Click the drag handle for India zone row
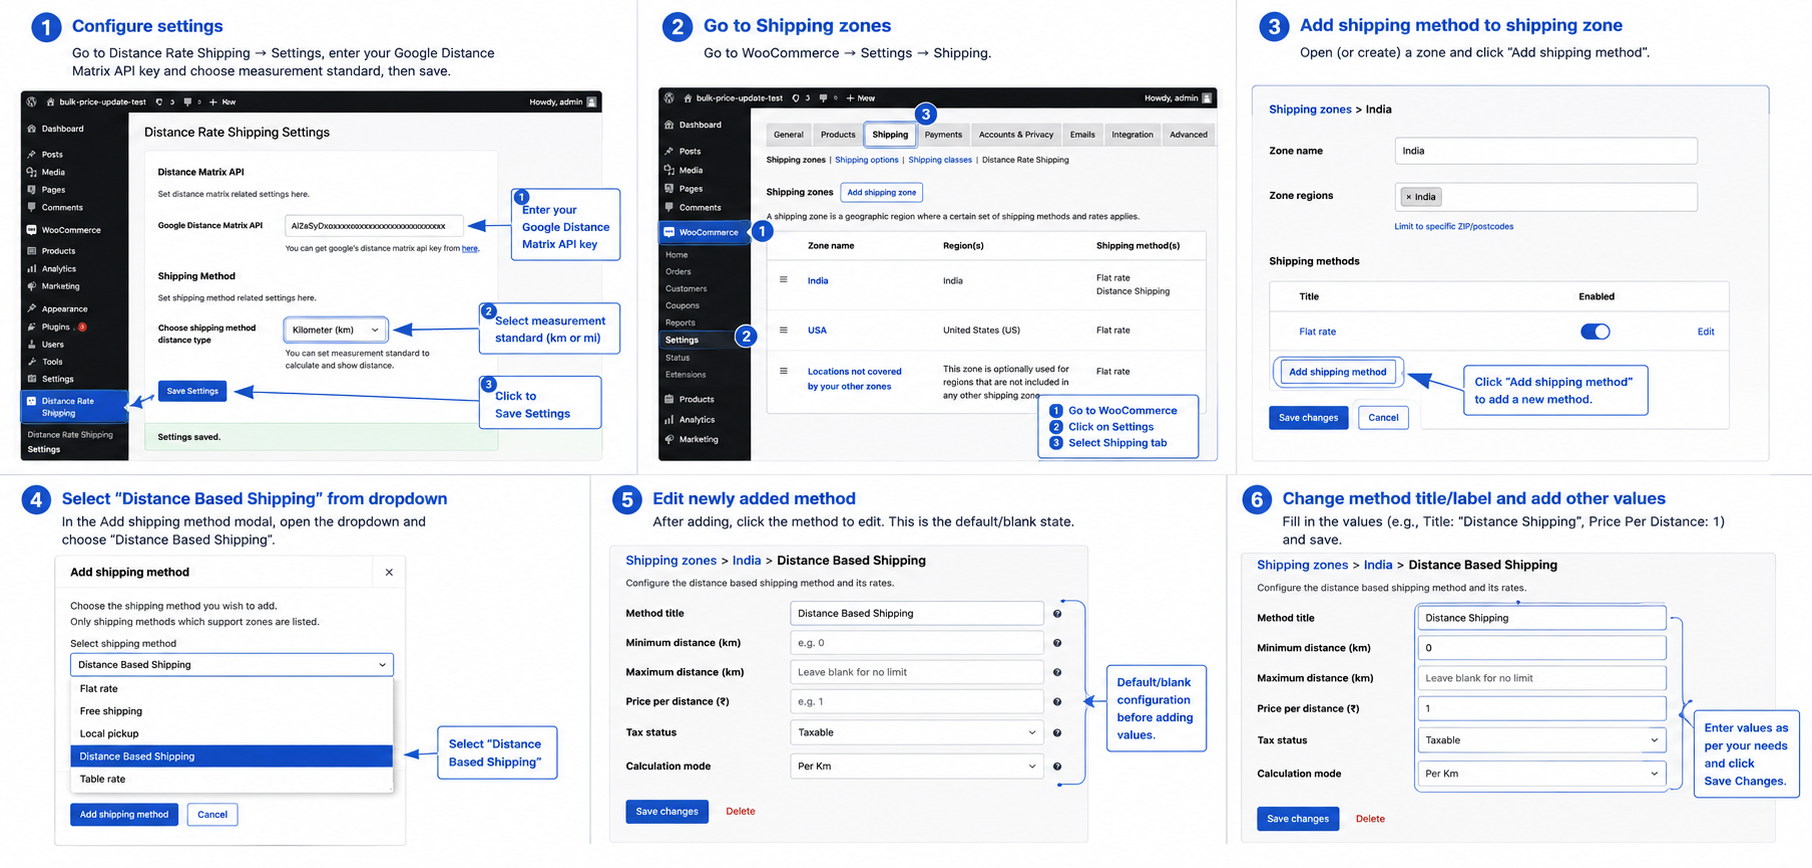Image resolution: width=1812 pixels, height=868 pixels. (x=783, y=280)
